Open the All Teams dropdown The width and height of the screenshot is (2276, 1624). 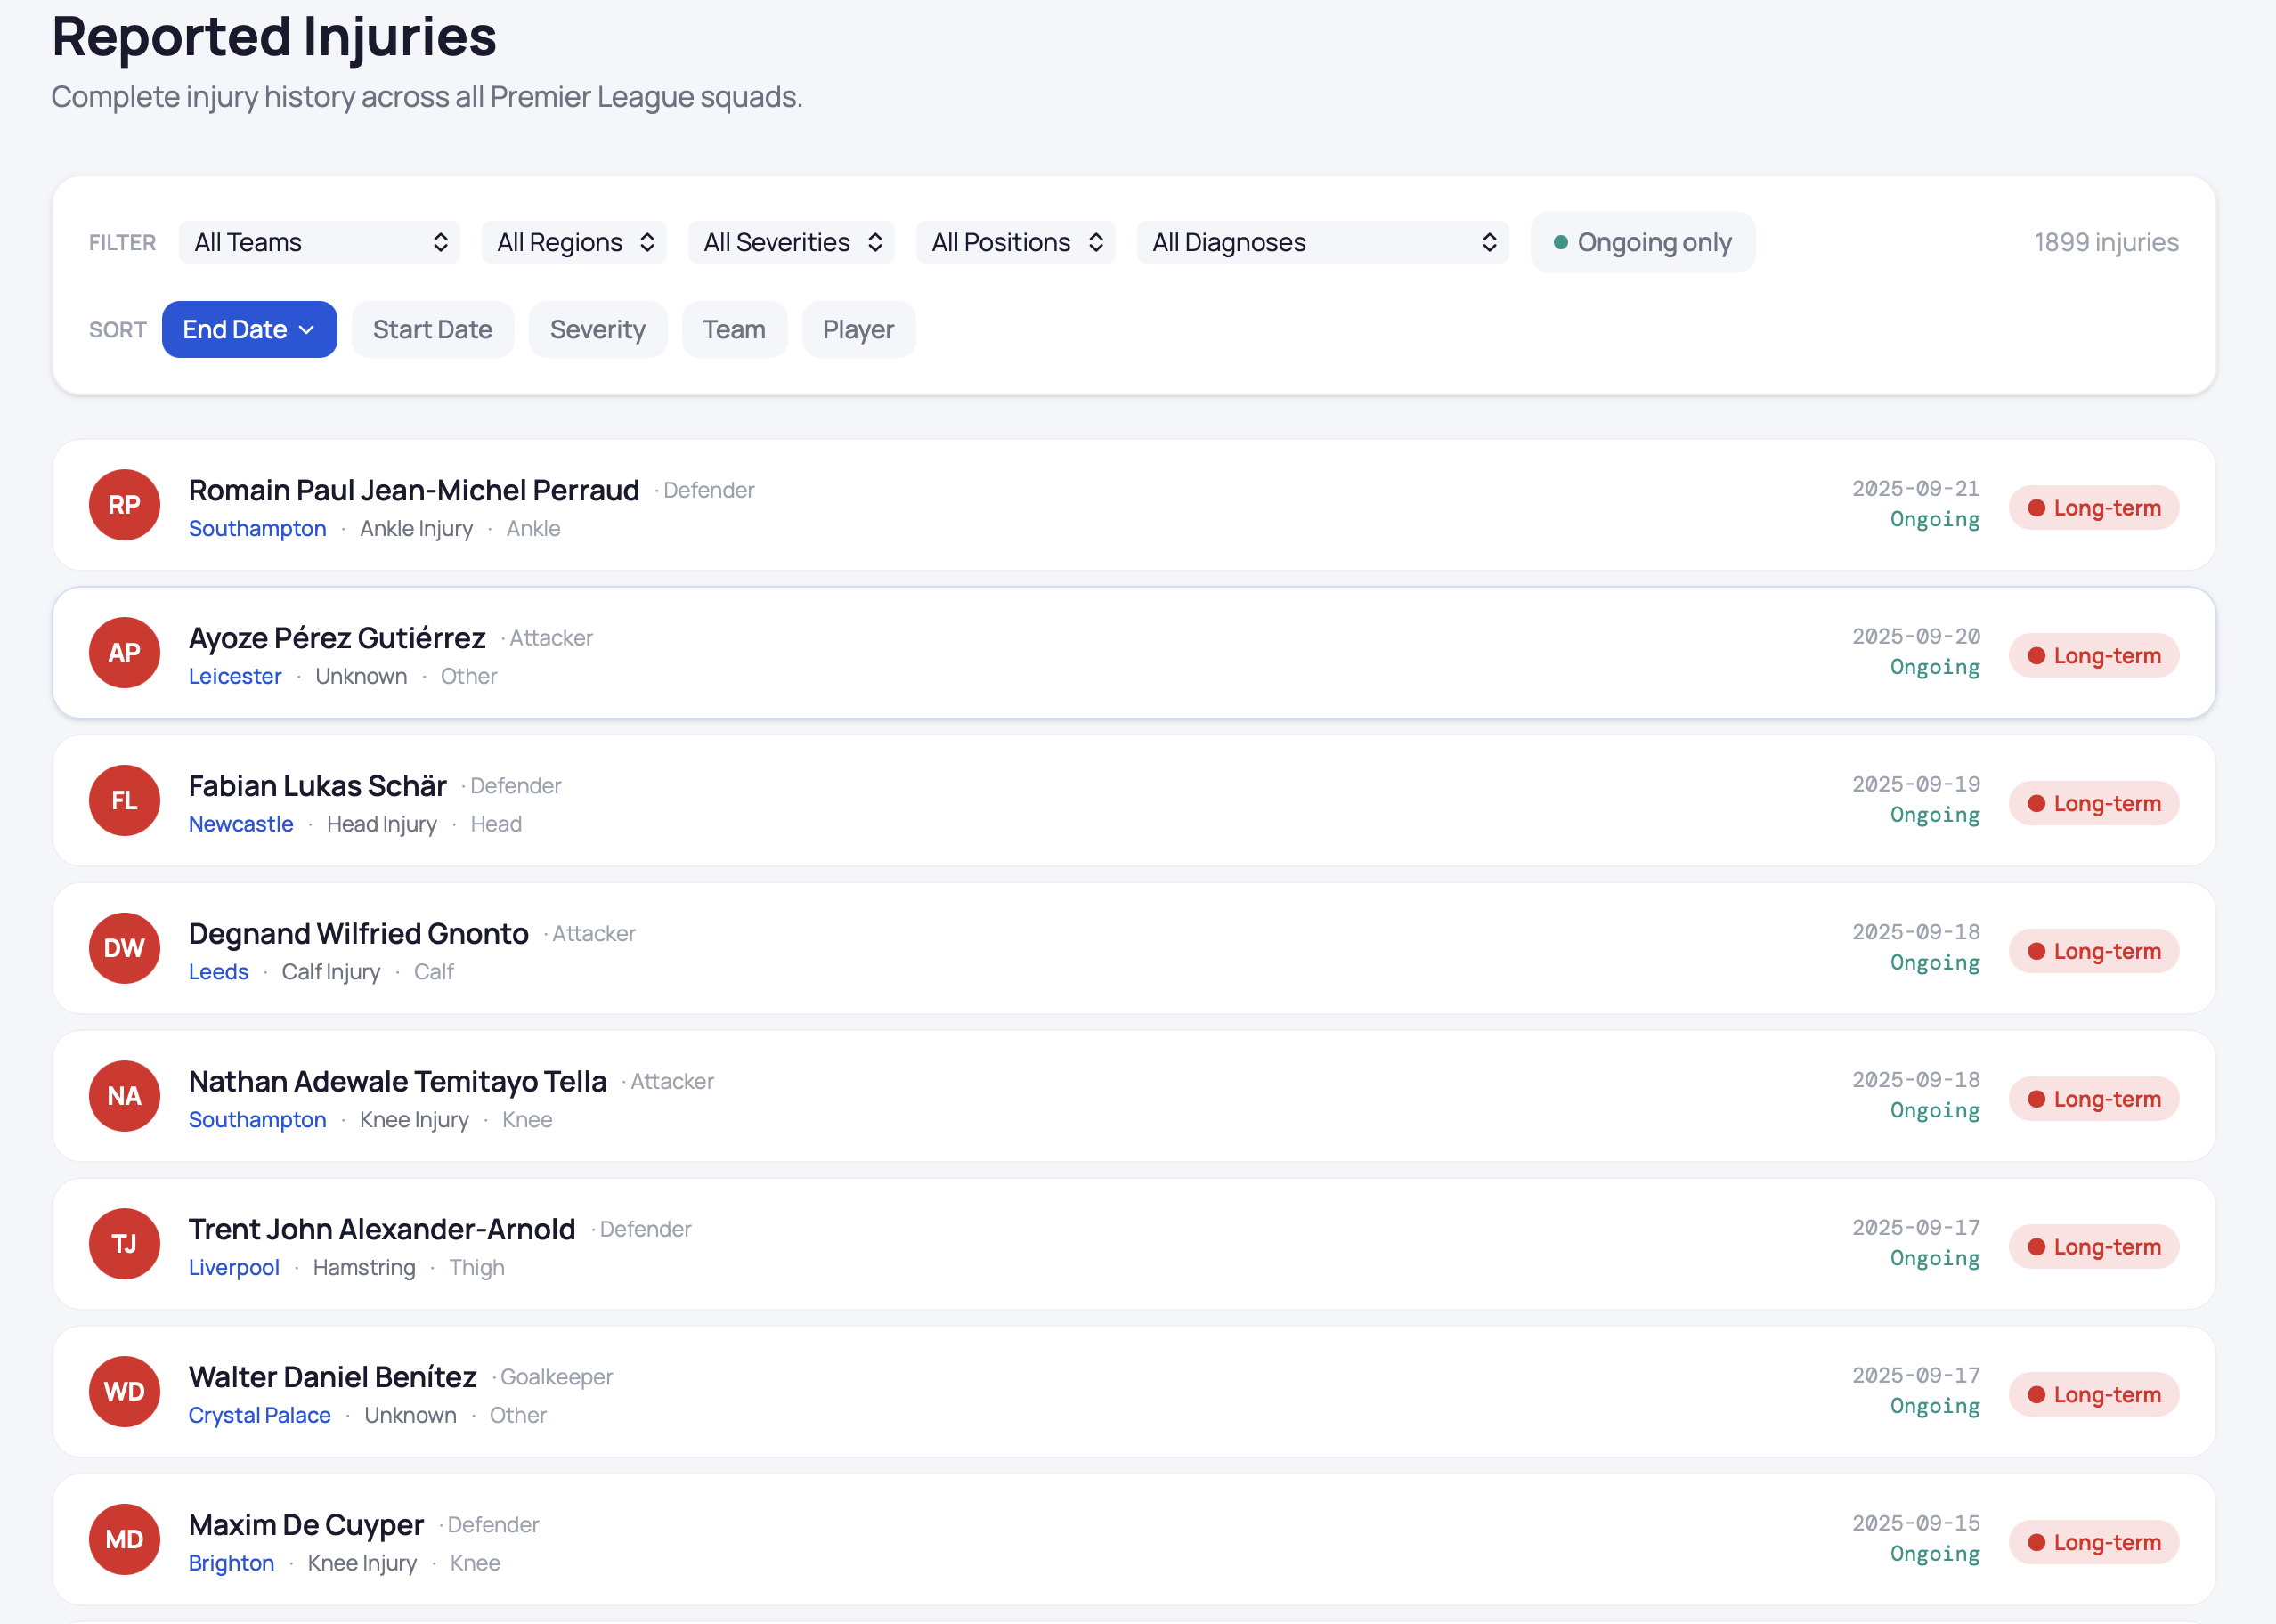click(319, 242)
